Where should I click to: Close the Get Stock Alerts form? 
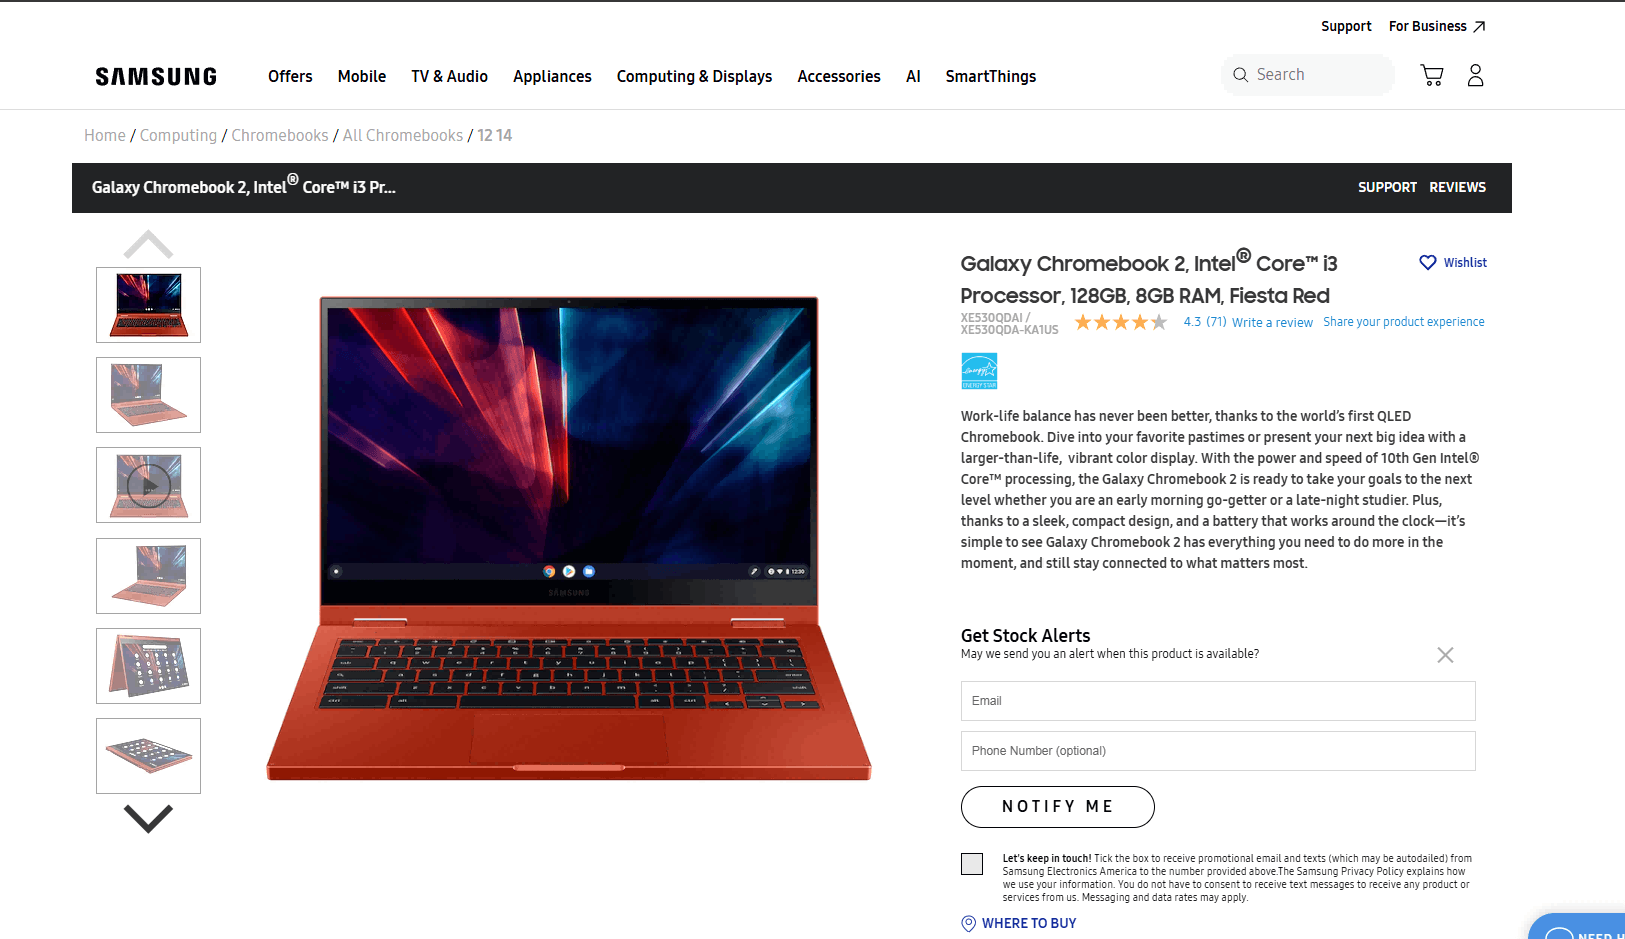[x=1445, y=655]
